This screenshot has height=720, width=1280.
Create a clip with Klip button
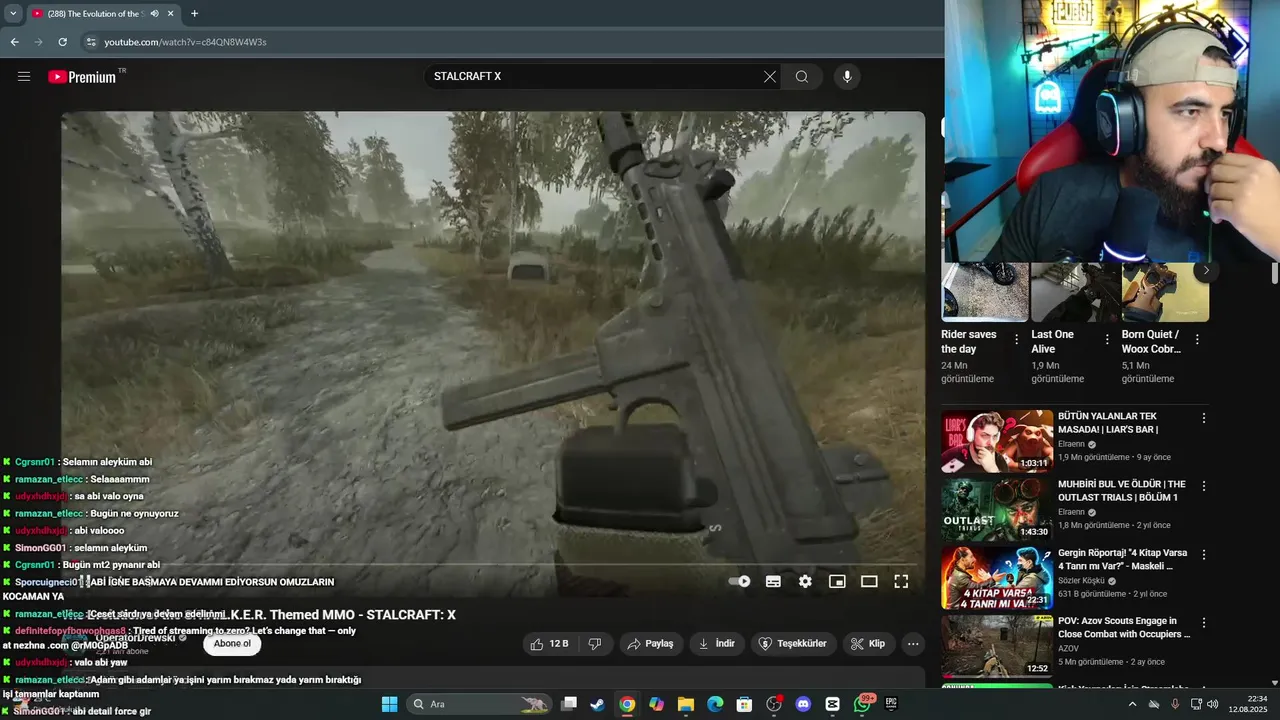868,644
